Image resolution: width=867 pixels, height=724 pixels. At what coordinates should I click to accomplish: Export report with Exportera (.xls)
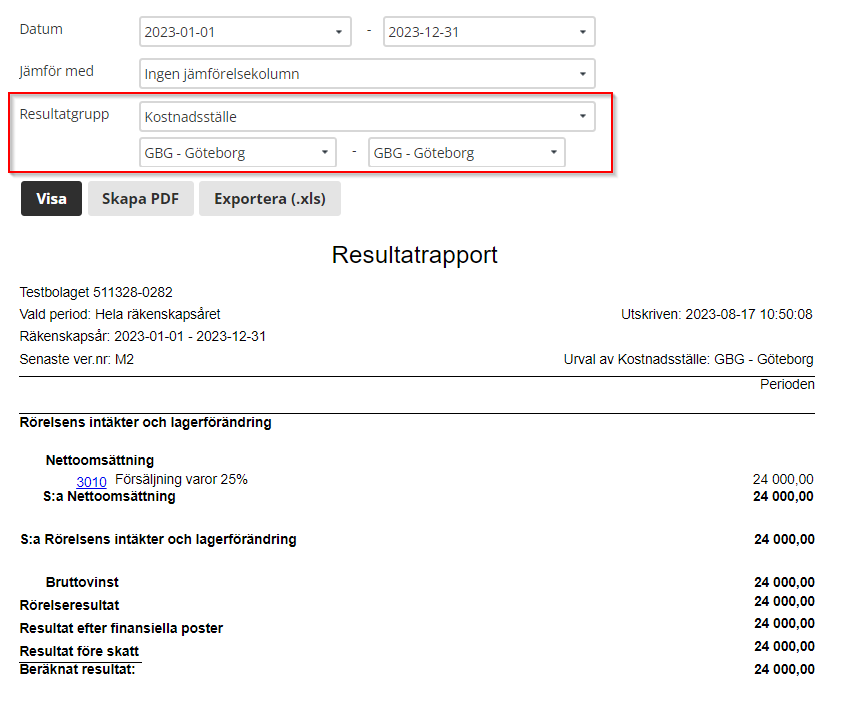[x=270, y=199]
